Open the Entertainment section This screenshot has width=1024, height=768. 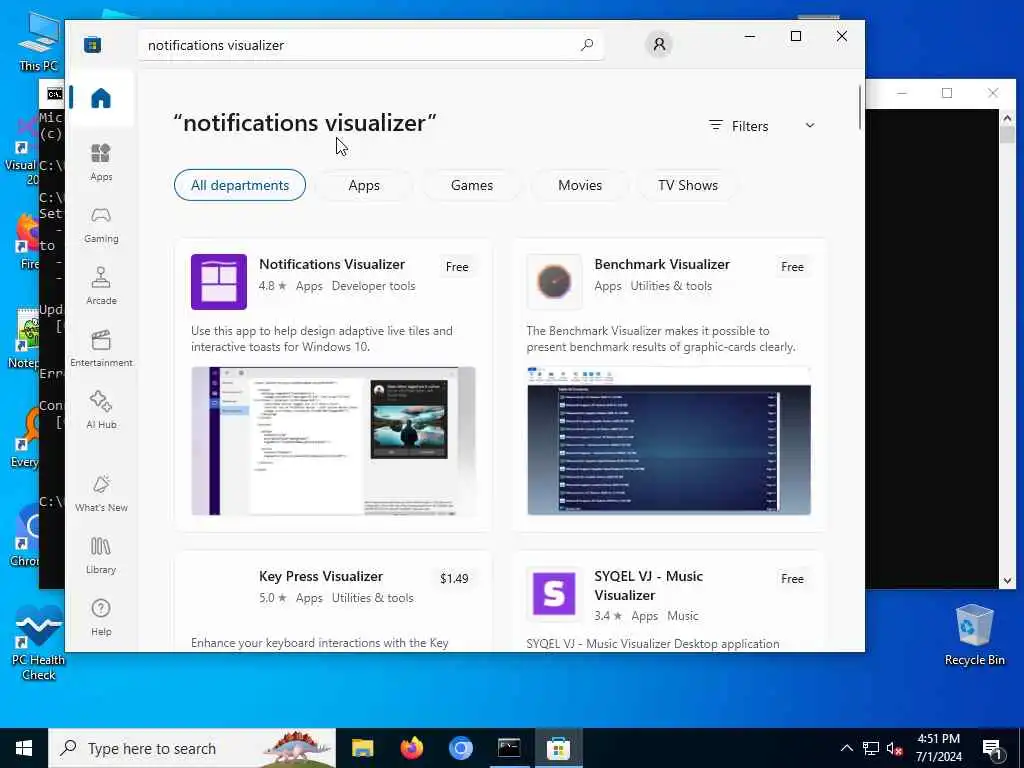pyautogui.click(x=101, y=348)
